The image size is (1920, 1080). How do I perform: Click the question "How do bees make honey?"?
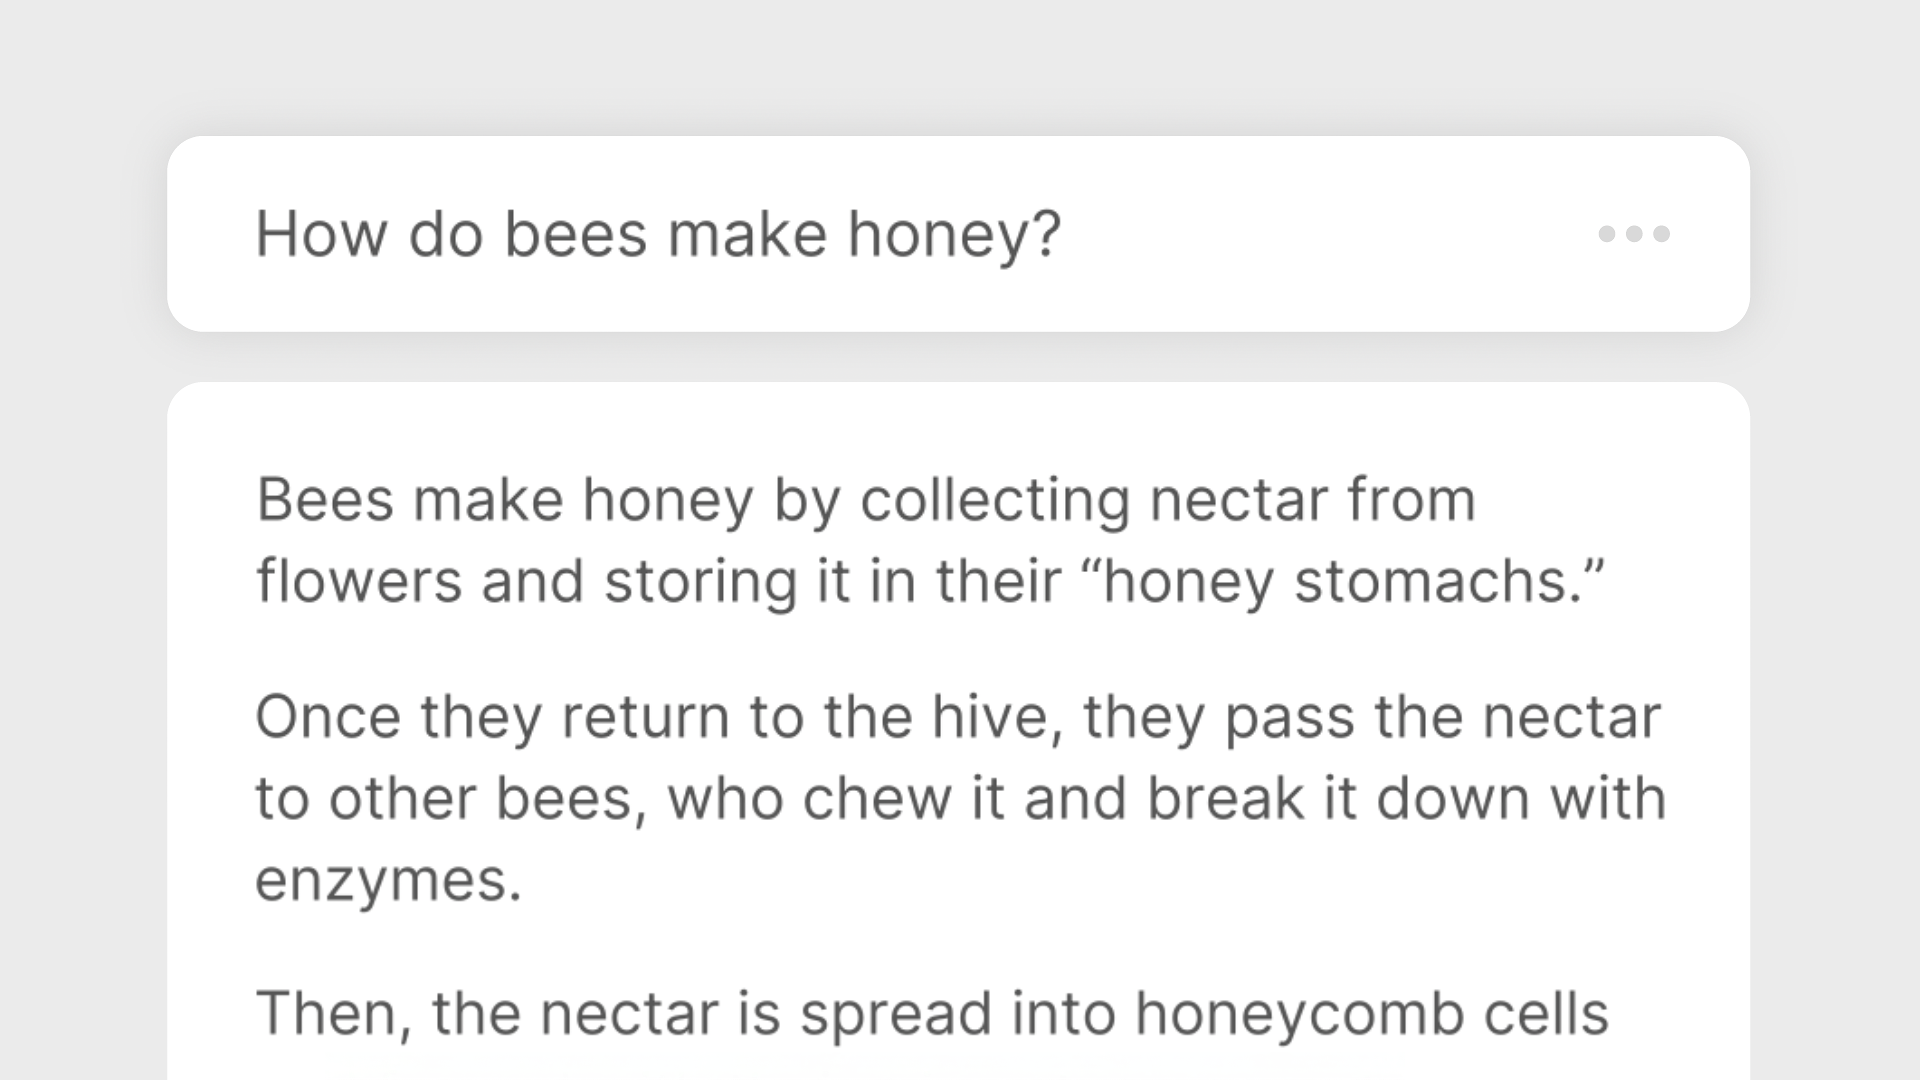(x=657, y=234)
